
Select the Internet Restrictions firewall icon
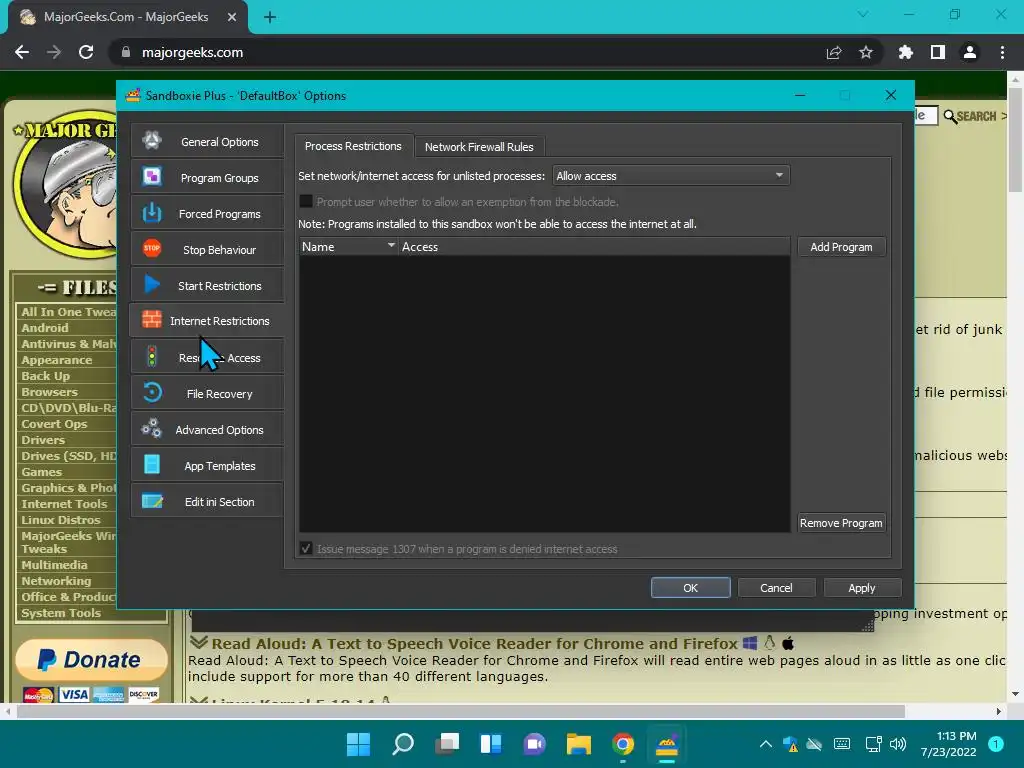point(152,320)
